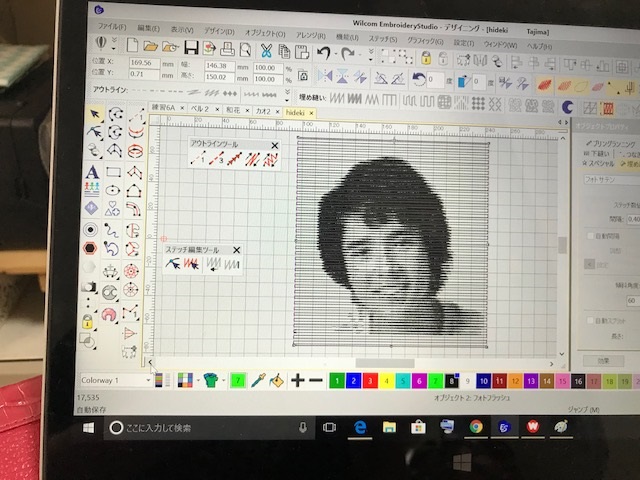Cut selection with the scissors icon
Image resolution: width=640 pixels, height=480 pixels.
coord(266,51)
